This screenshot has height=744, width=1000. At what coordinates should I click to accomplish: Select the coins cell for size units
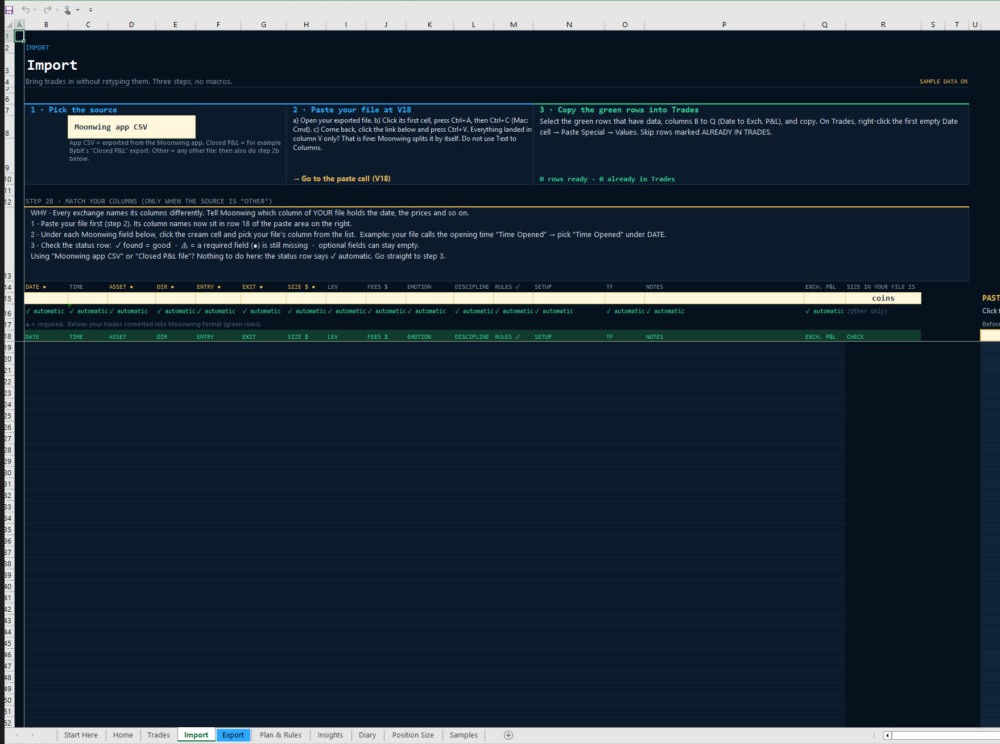[x=883, y=298]
